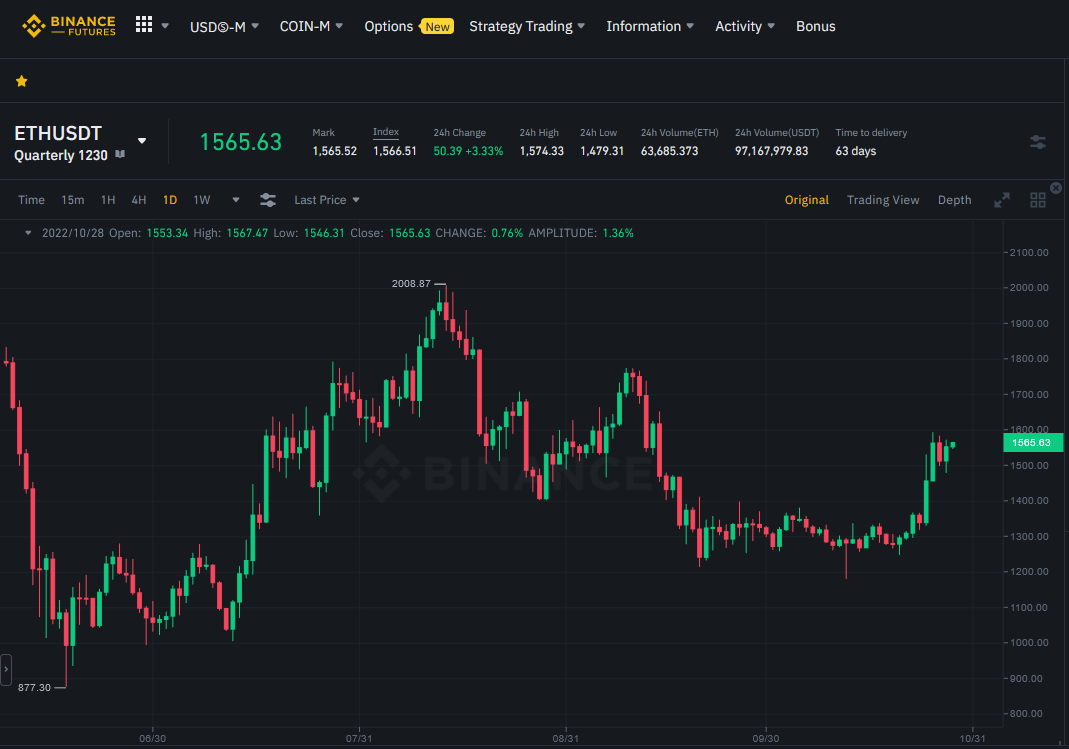
Task: Select the 1H chart interval
Action: point(108,200)
